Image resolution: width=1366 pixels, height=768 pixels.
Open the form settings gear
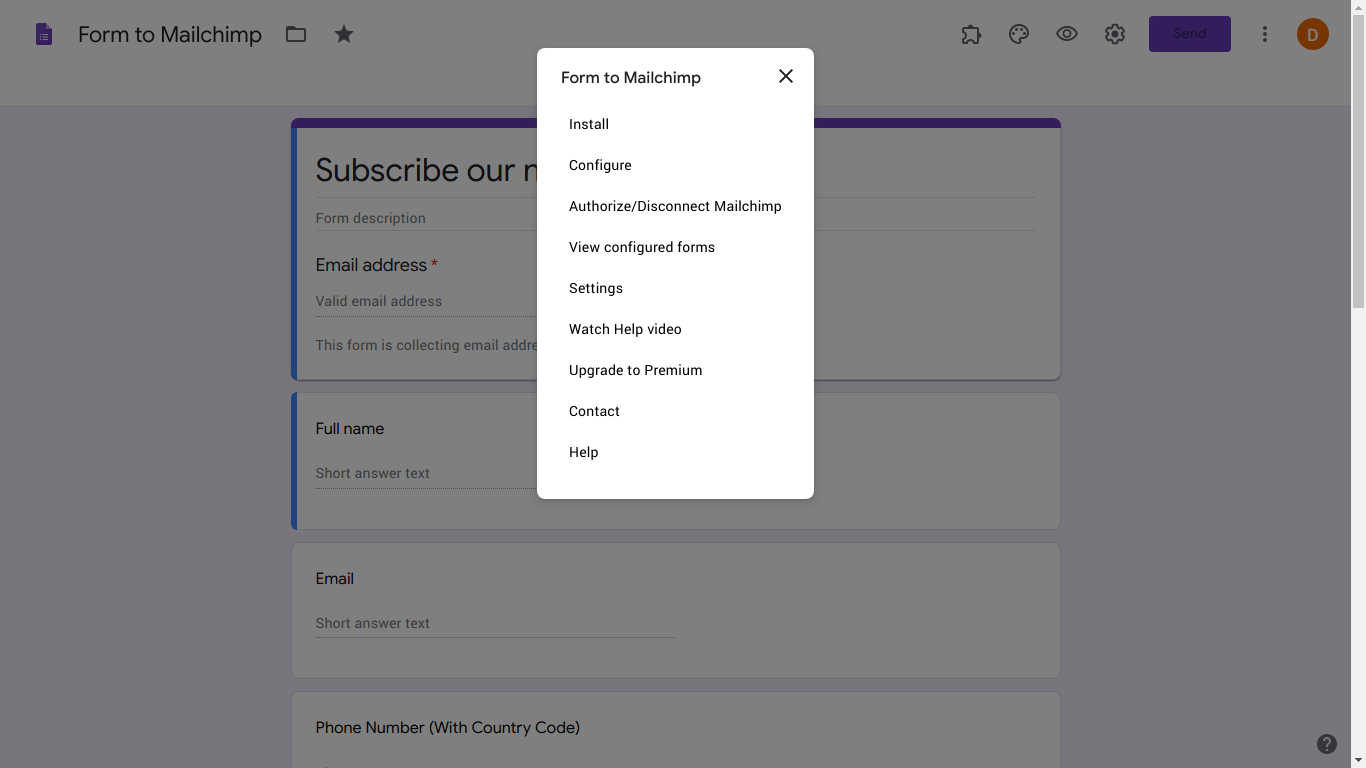point(1115,33)
